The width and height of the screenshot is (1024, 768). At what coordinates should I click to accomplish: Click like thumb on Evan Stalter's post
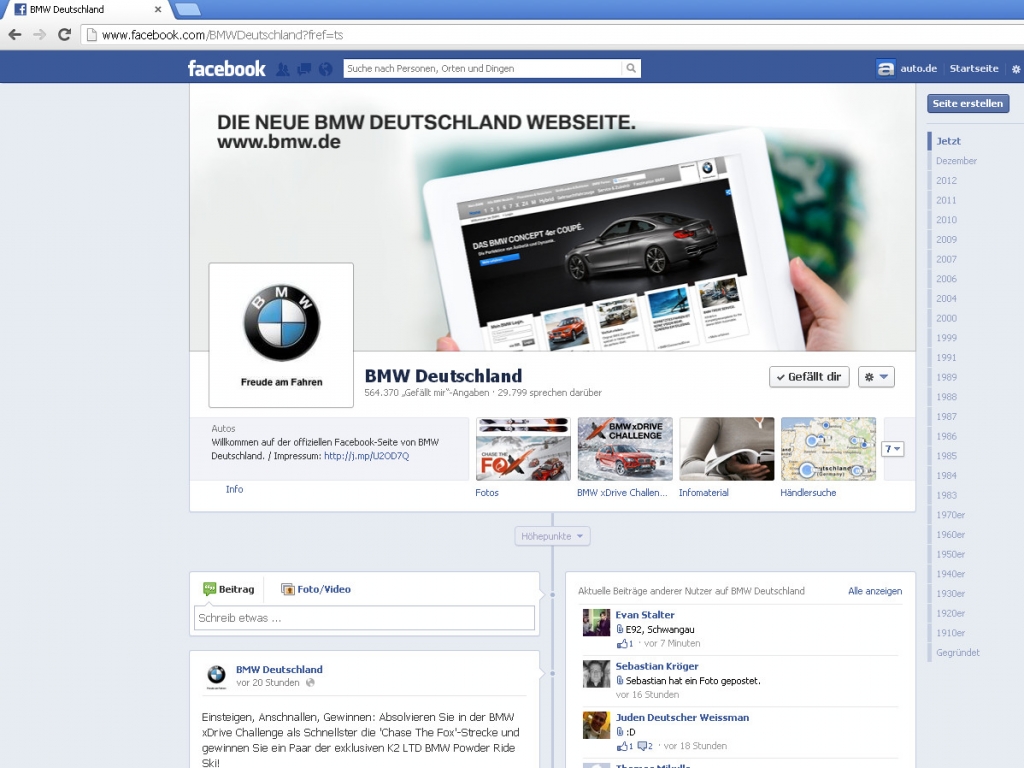click(x=622, y=643)
